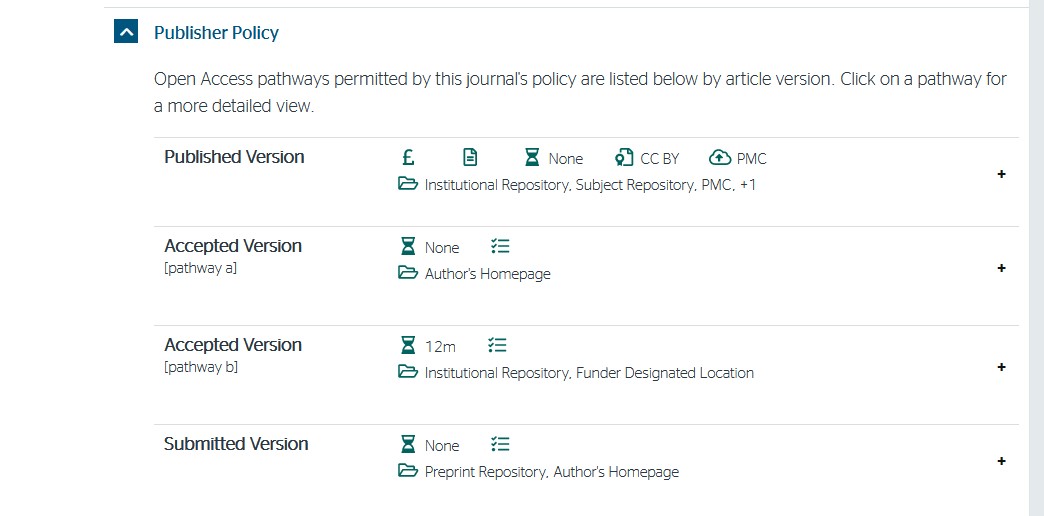Click the pound sterling fee icon
The height and width of the screenshot is (516, 1044).
(x=409, y=158)
